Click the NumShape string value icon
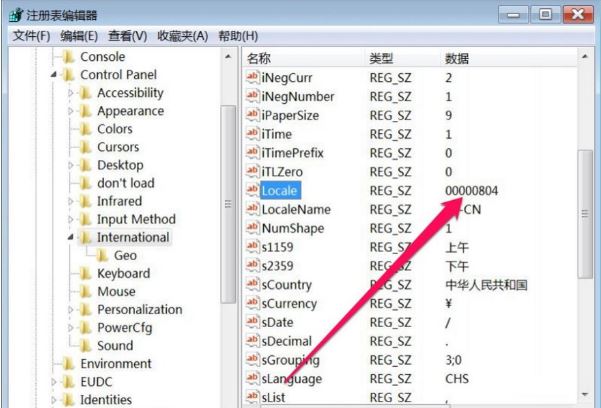This screenshot has height=408, width=601. 252,227
